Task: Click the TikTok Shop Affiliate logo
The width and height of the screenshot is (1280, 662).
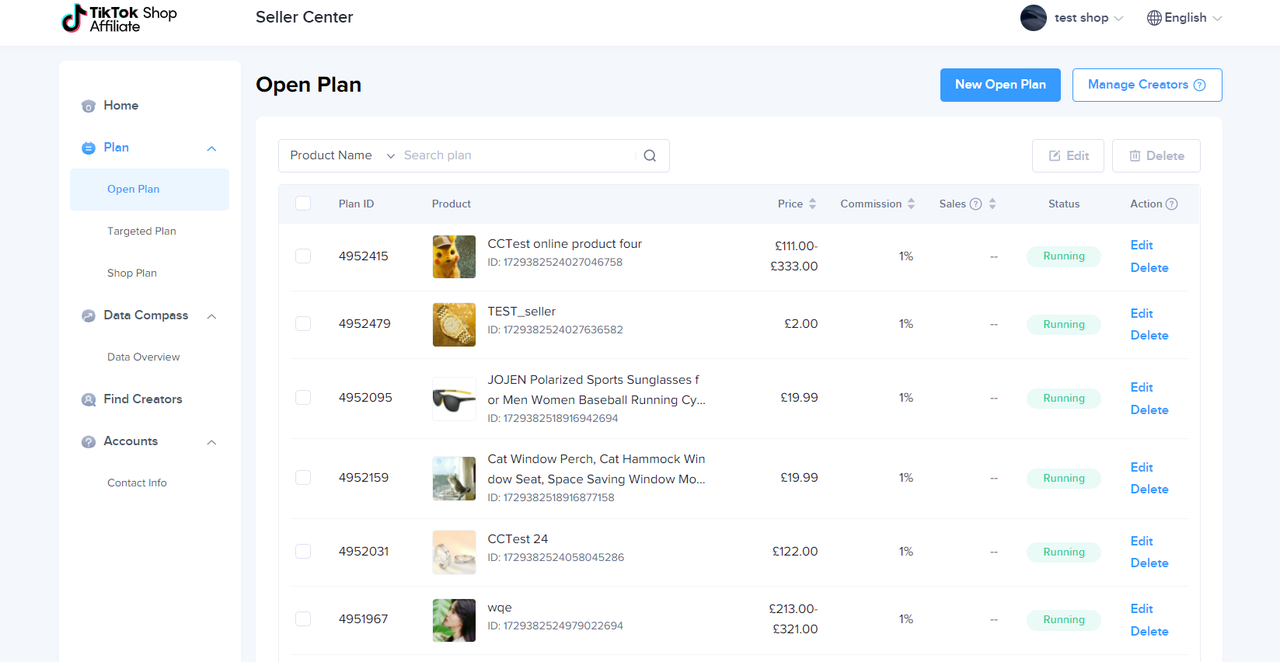Action: (x=119, y=18)
